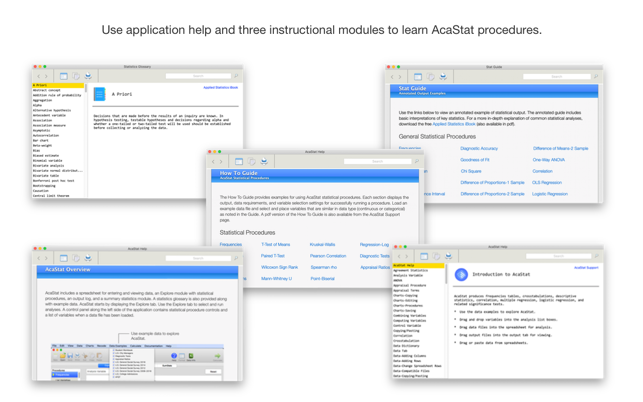Toggle sidebar panel icon in Statistics Glossary window
643x402 pixels.
(64, 76)
